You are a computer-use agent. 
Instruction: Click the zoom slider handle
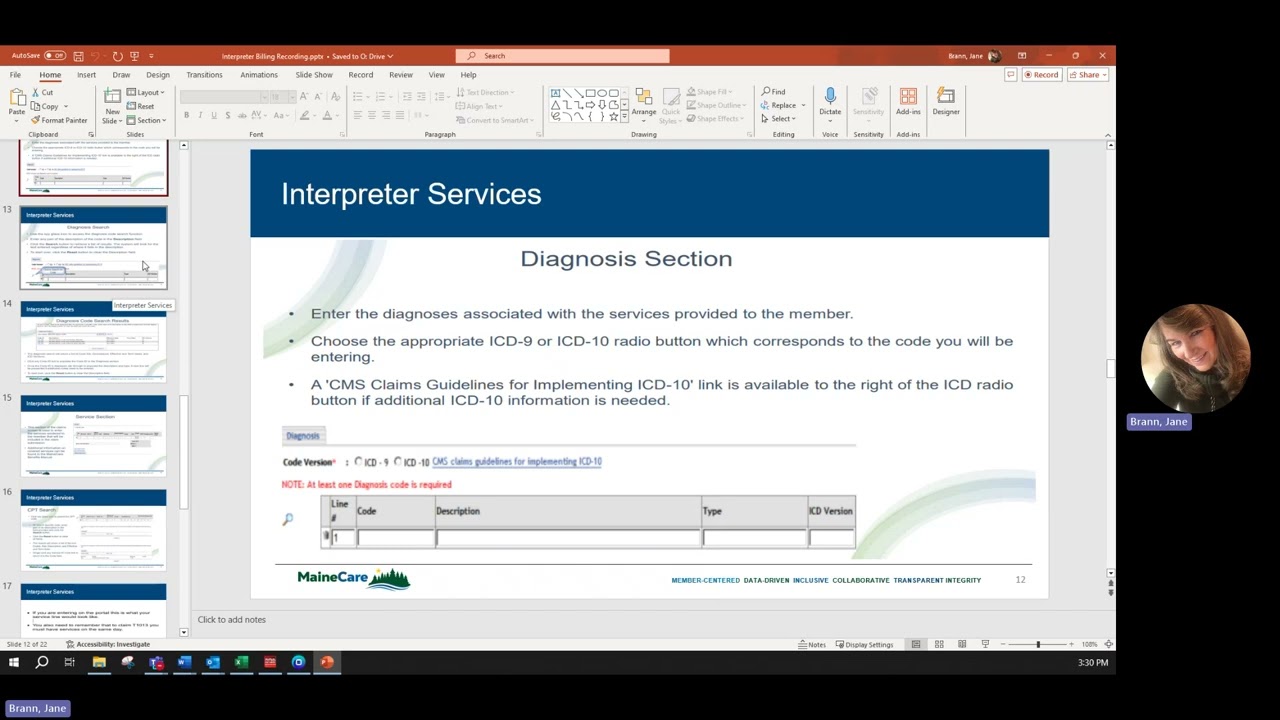1038,644
